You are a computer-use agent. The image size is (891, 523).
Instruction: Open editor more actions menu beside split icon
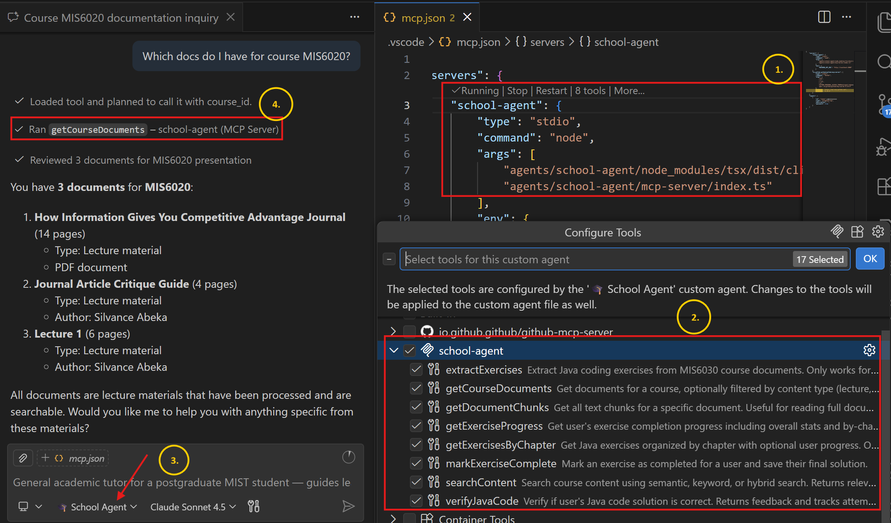coord(847,17)
